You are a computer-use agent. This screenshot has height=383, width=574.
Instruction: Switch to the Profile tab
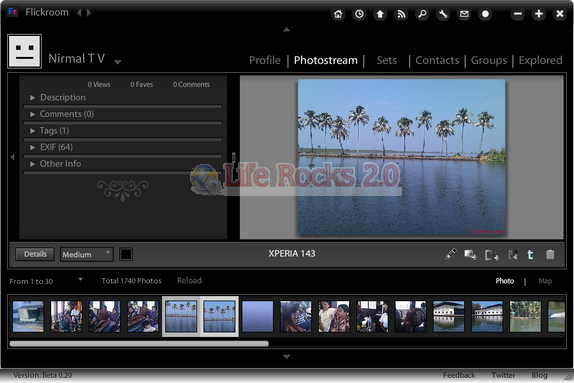[265, 60]
